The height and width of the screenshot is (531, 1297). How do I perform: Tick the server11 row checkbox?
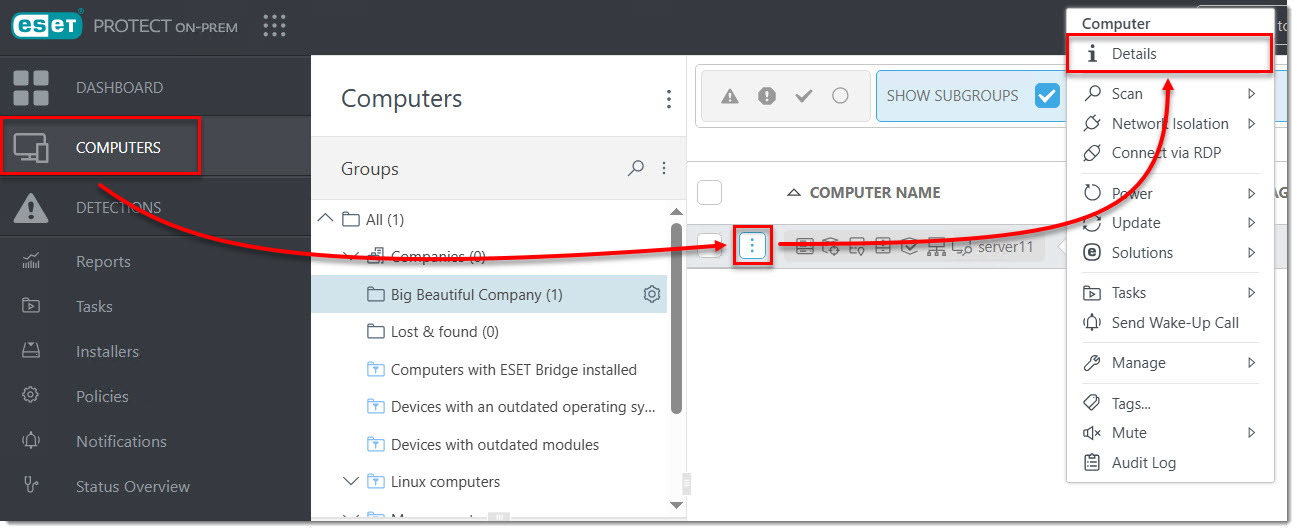click(709, 246)
